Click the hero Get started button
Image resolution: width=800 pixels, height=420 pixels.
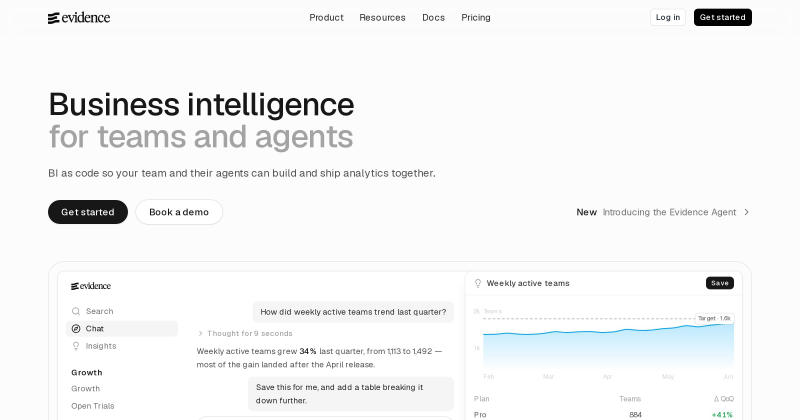point(88,212)
